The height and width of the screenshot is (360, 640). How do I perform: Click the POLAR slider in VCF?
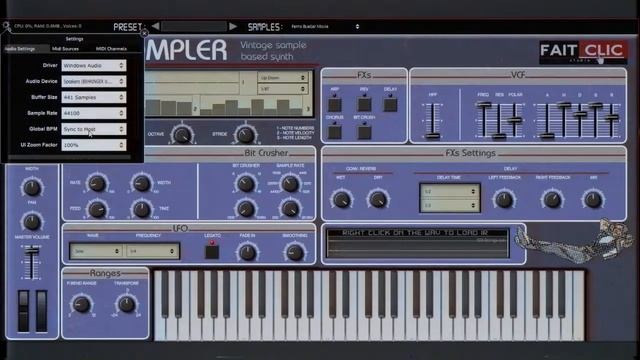point(515,120)
